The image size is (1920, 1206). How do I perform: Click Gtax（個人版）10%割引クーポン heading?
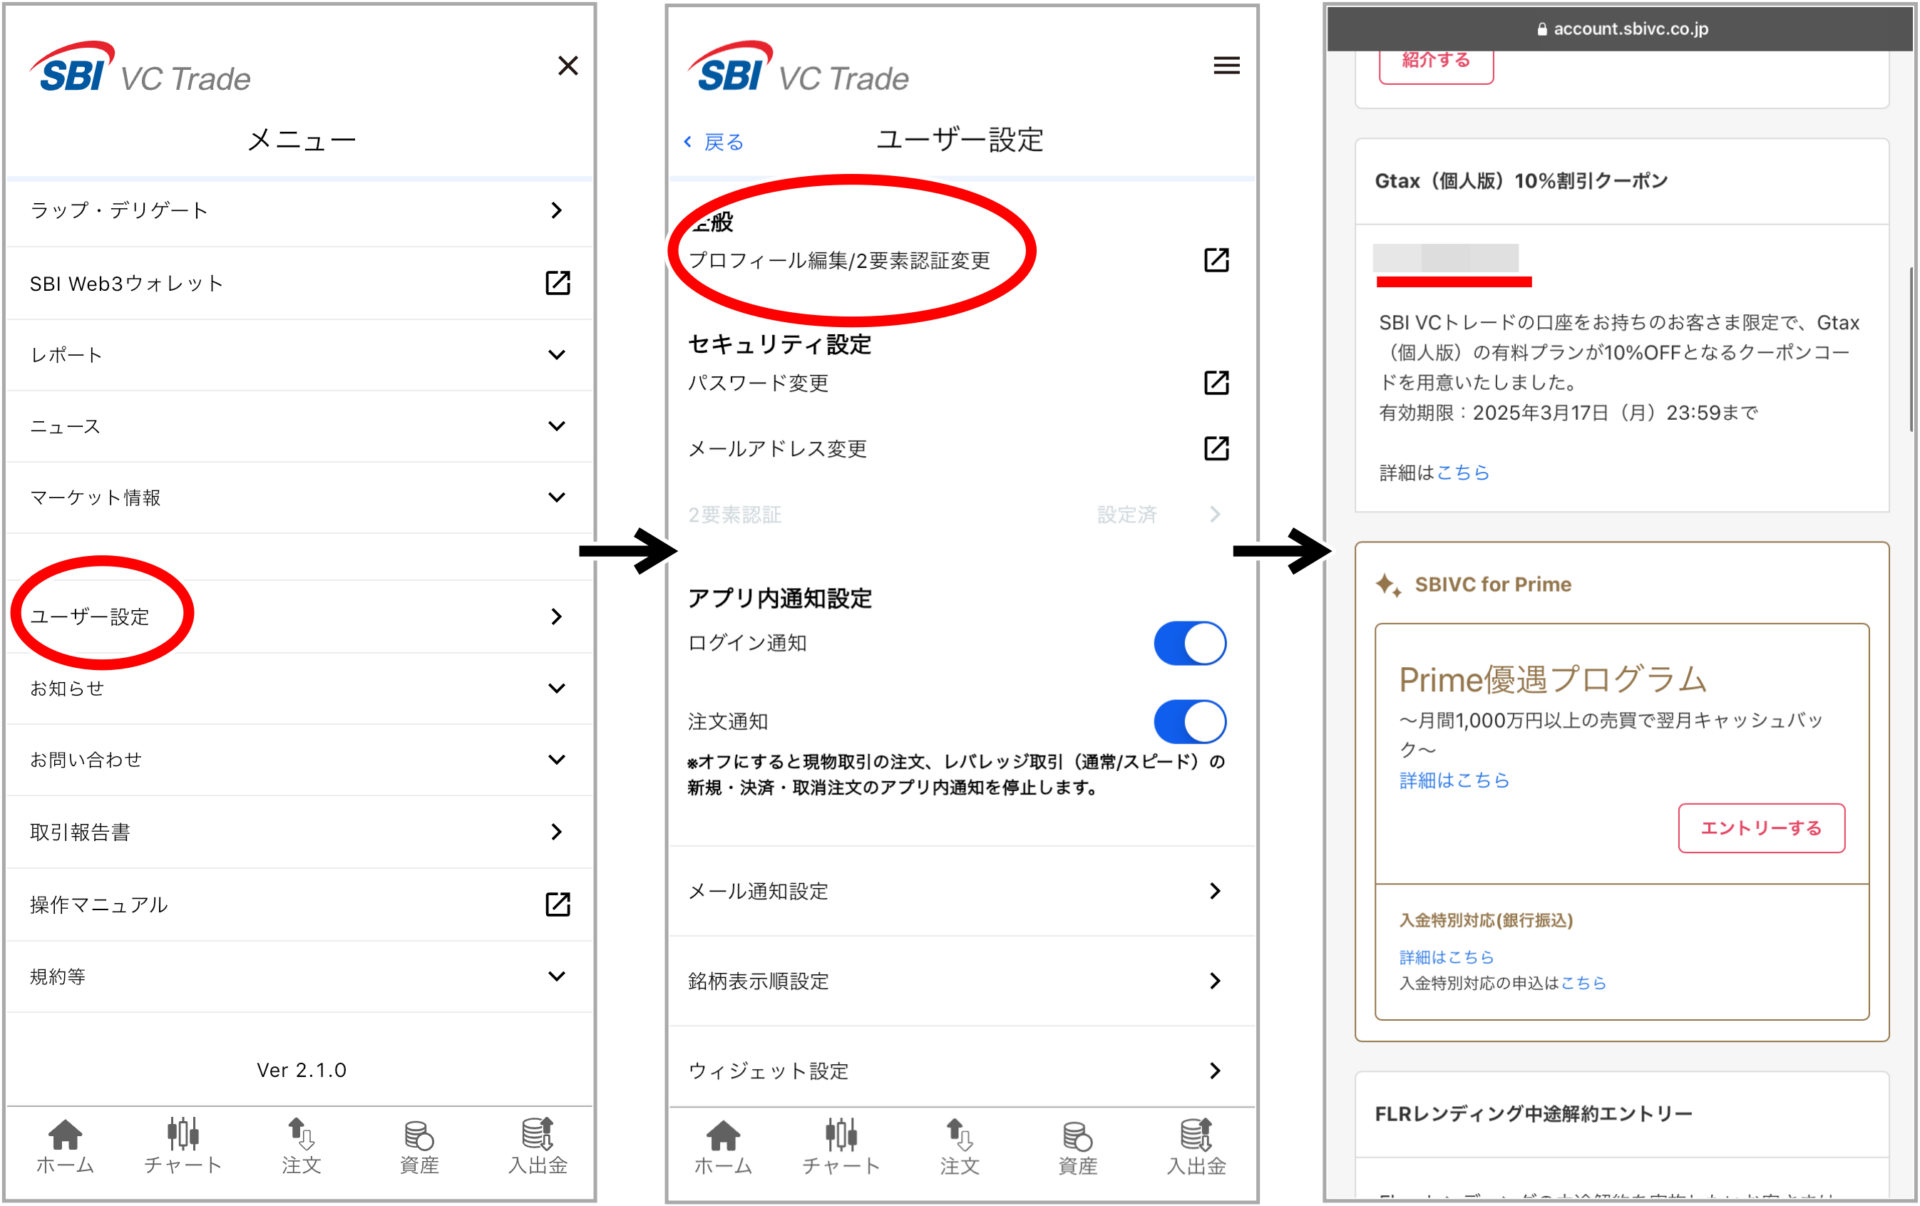pos(1521,181)
